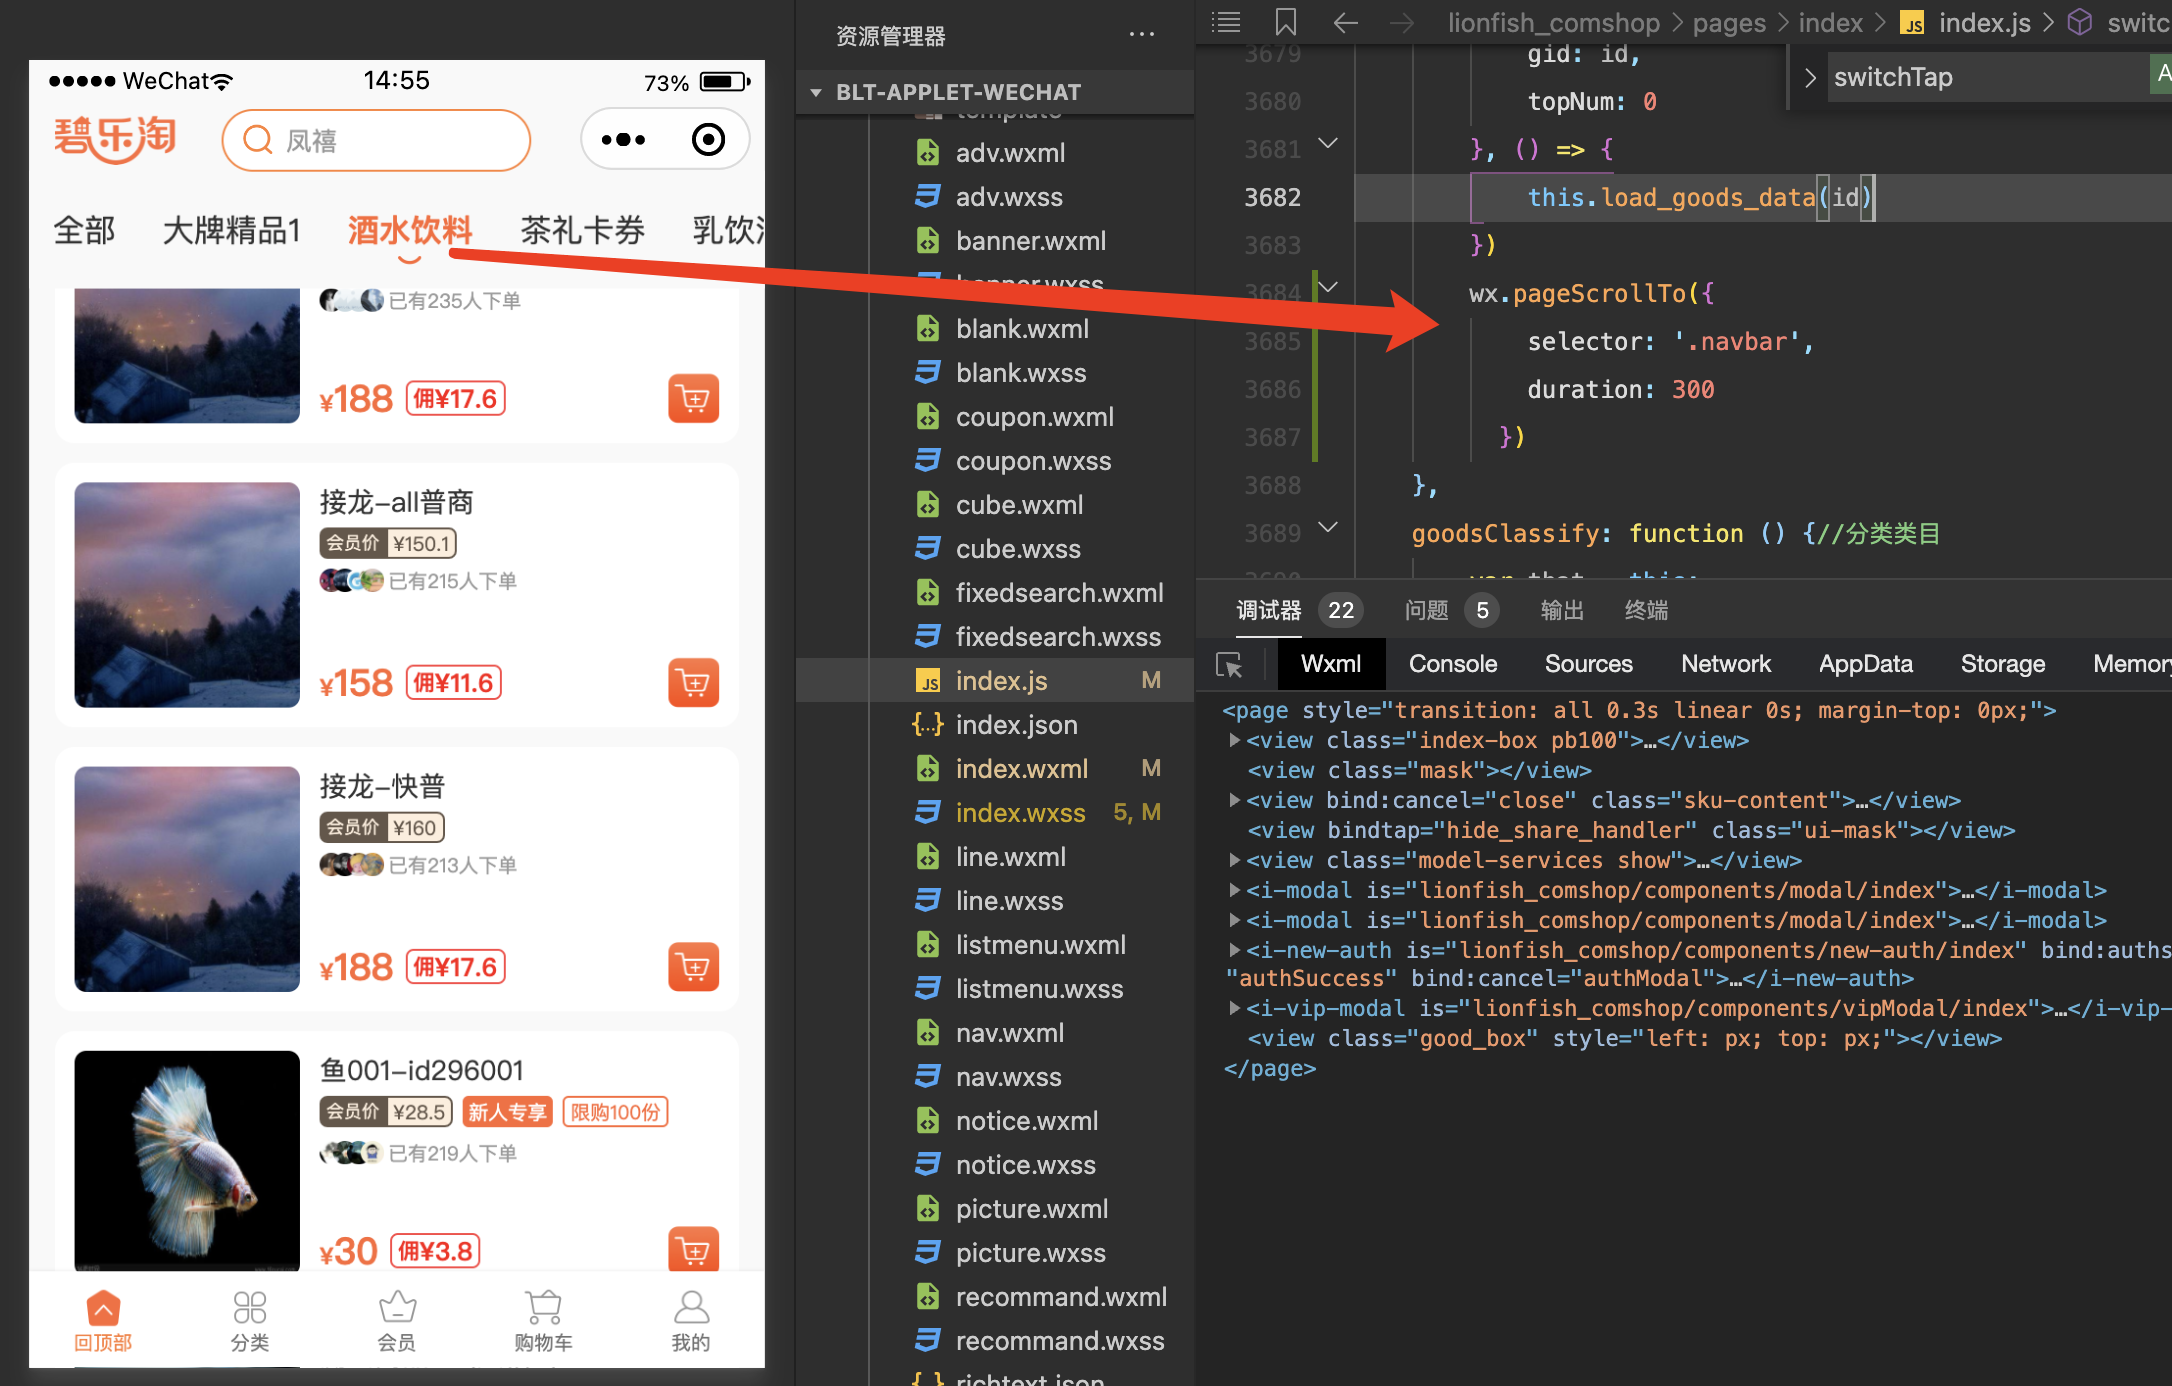Tap the betta fish product thumbnail
This screenshot has height=1386, width=2172.
click(187, 1160)
